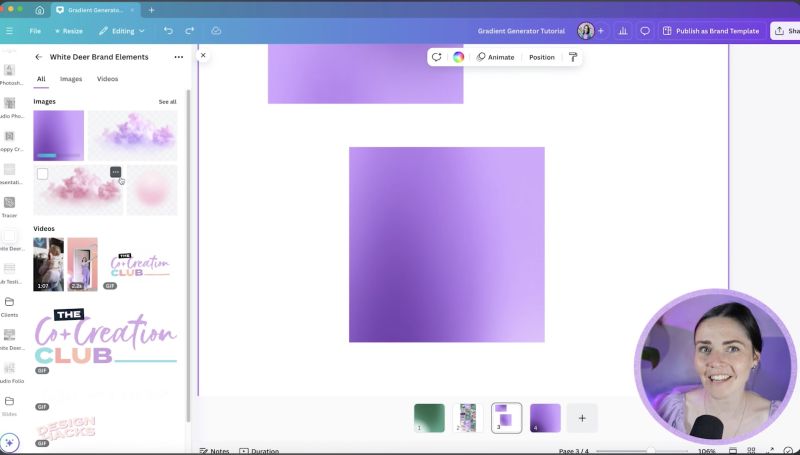Open the rainbow color picker
This screenshot has height=455, width=800.
click(458, 57)
